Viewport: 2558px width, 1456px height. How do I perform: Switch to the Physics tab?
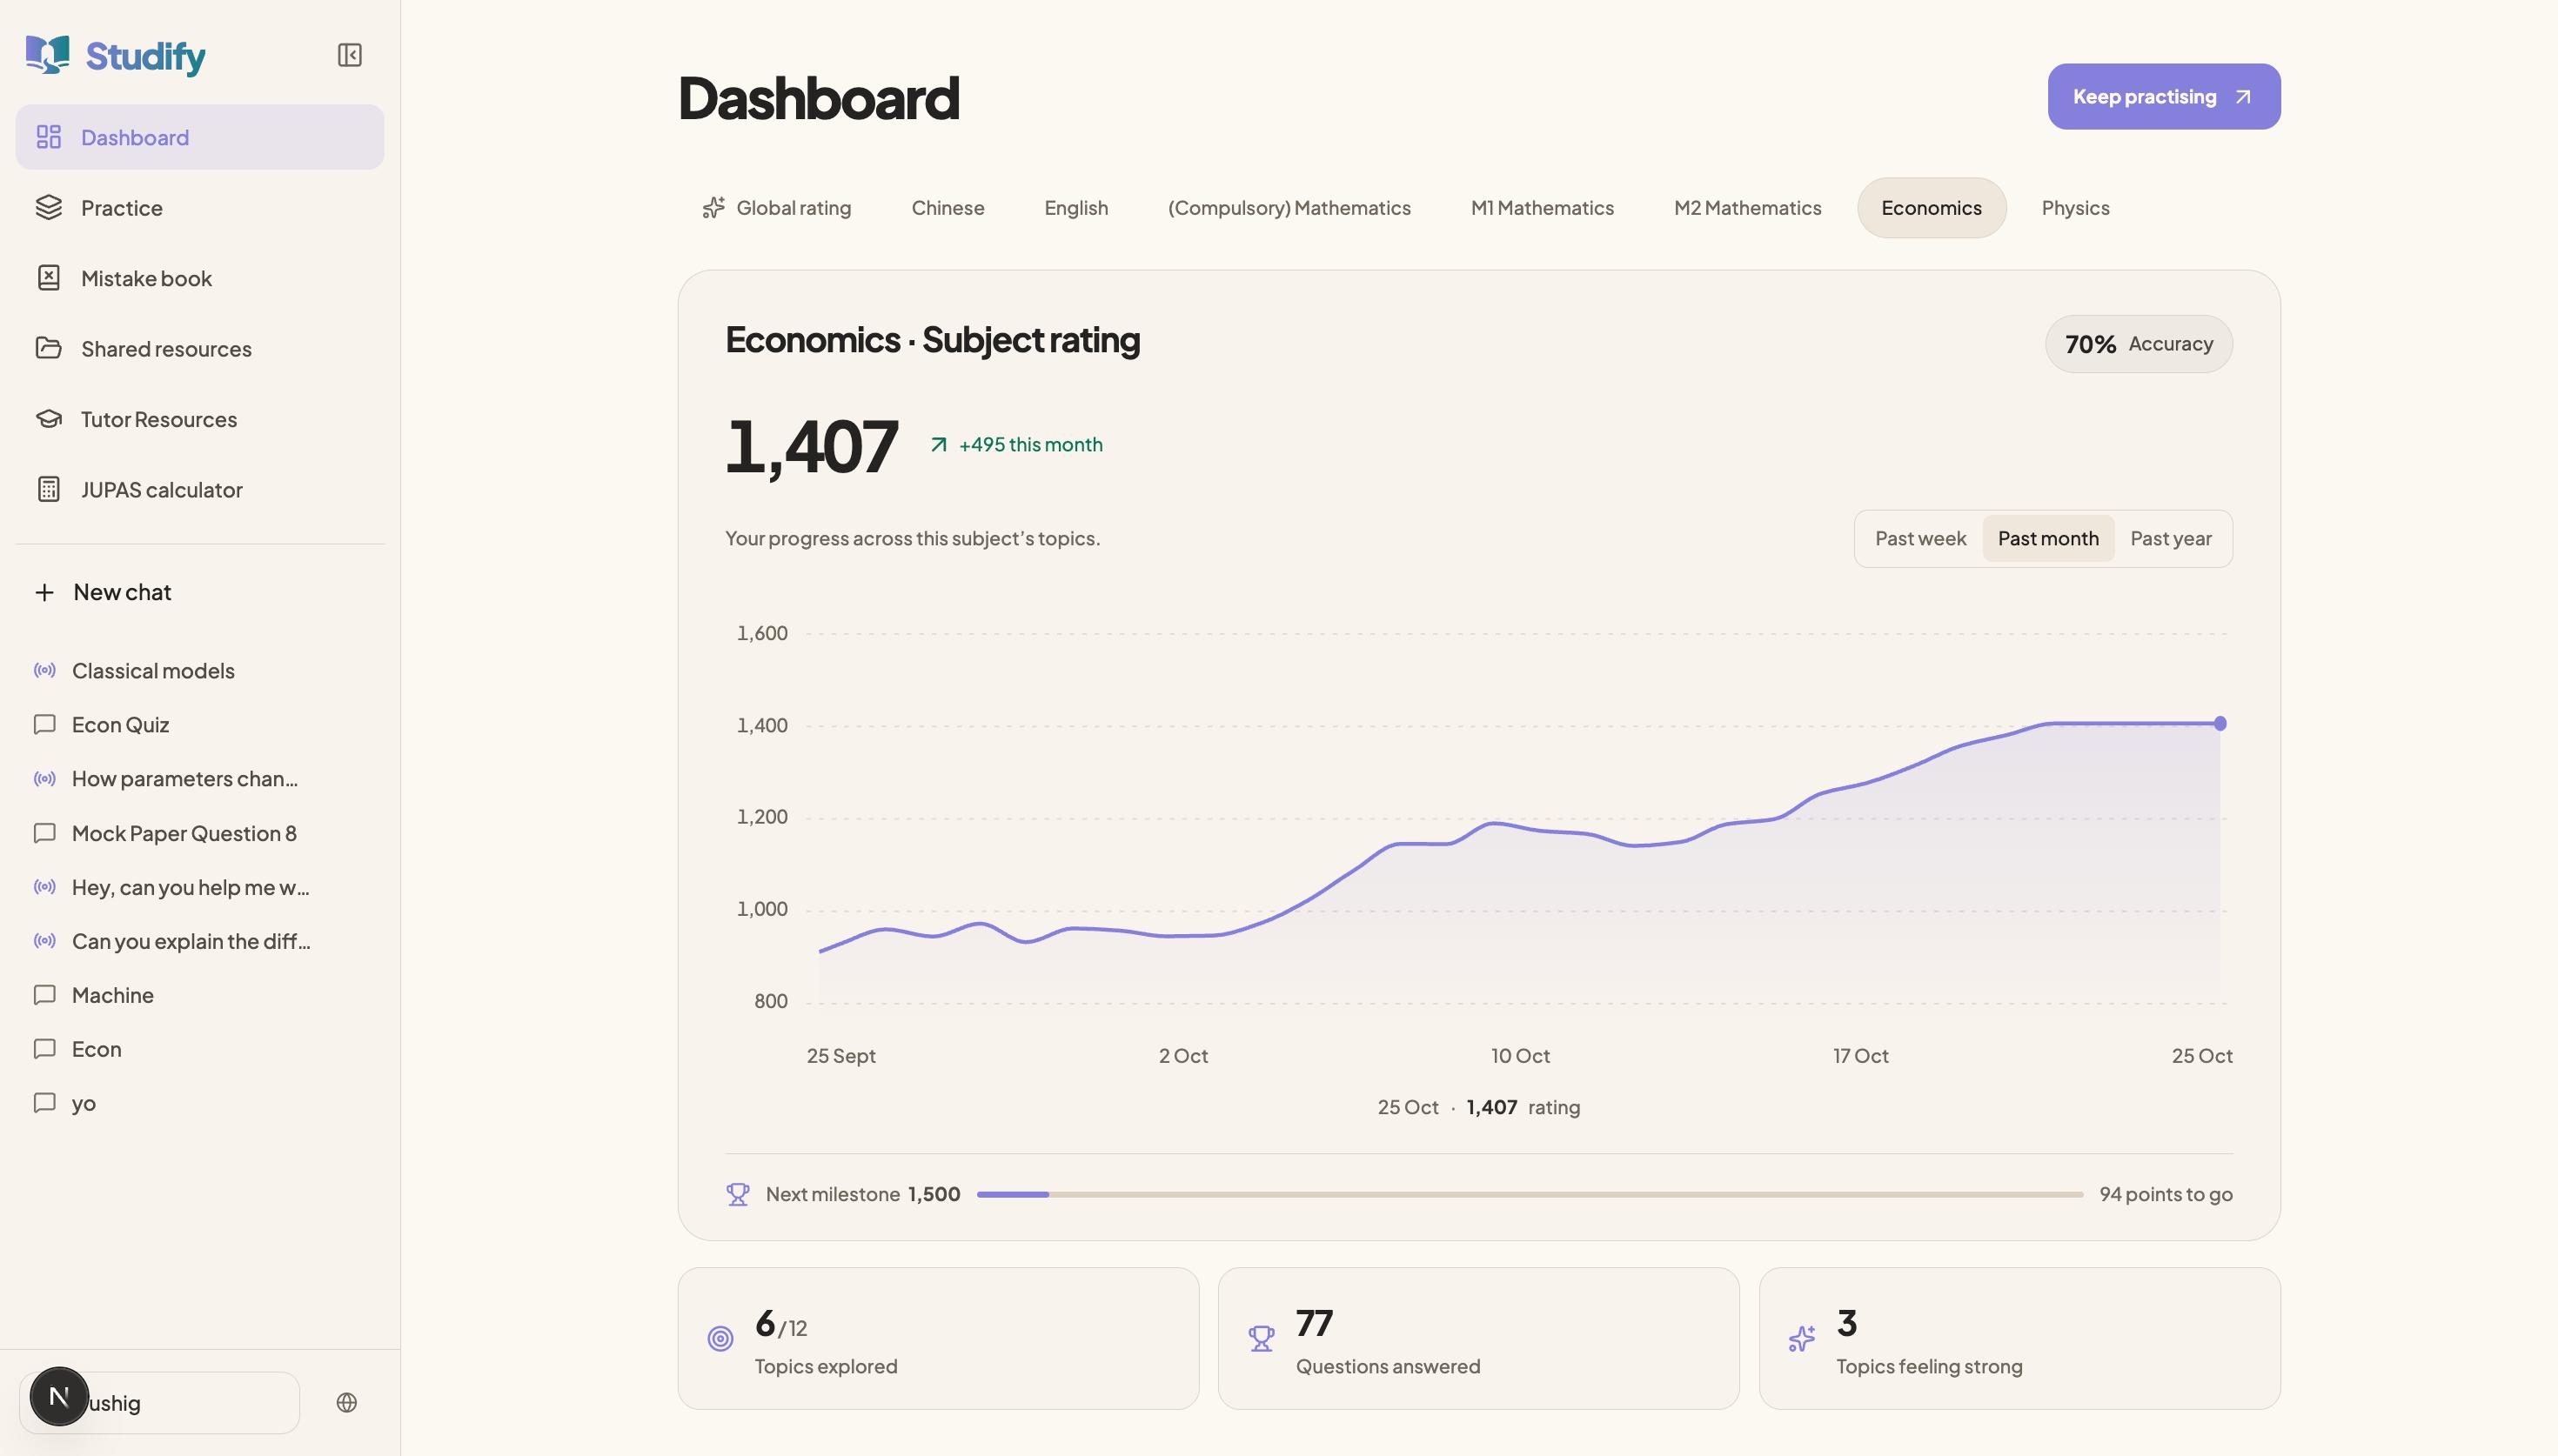[x=2075, y=208]
